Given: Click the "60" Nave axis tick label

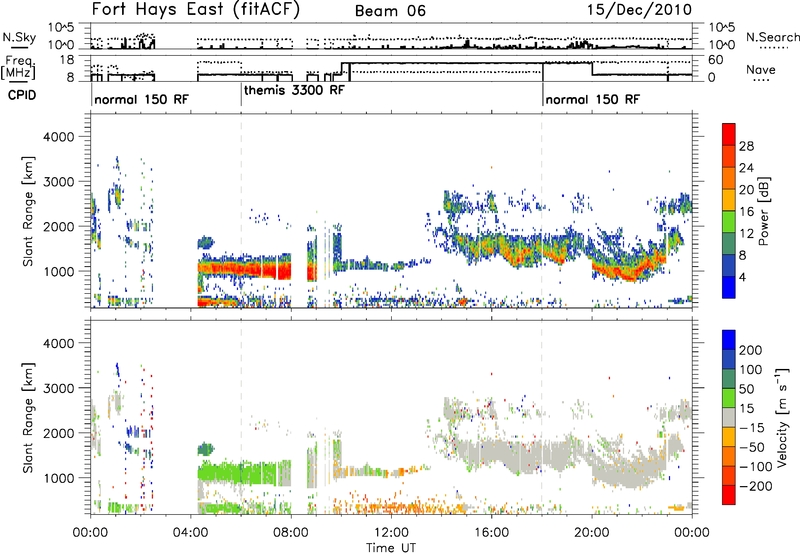Looking at the screenshot, I should [716, 60].
